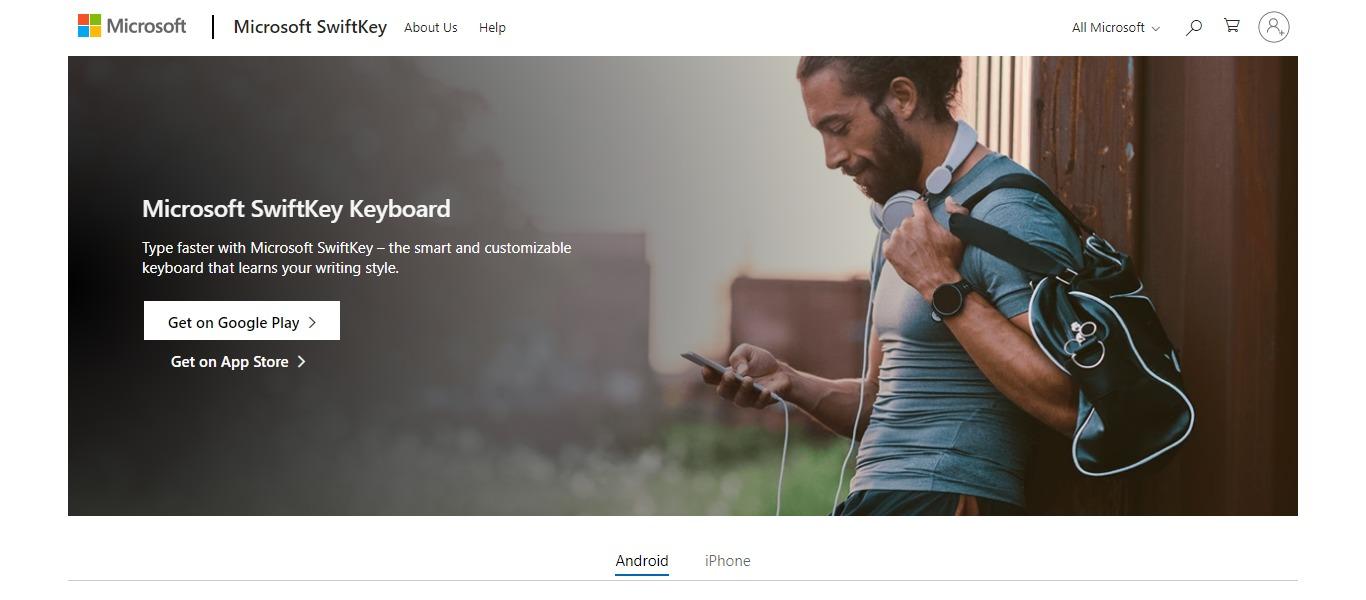Follow the Get on App Store link
Viewport: 1366px width, 600px height.
point(239,362)
